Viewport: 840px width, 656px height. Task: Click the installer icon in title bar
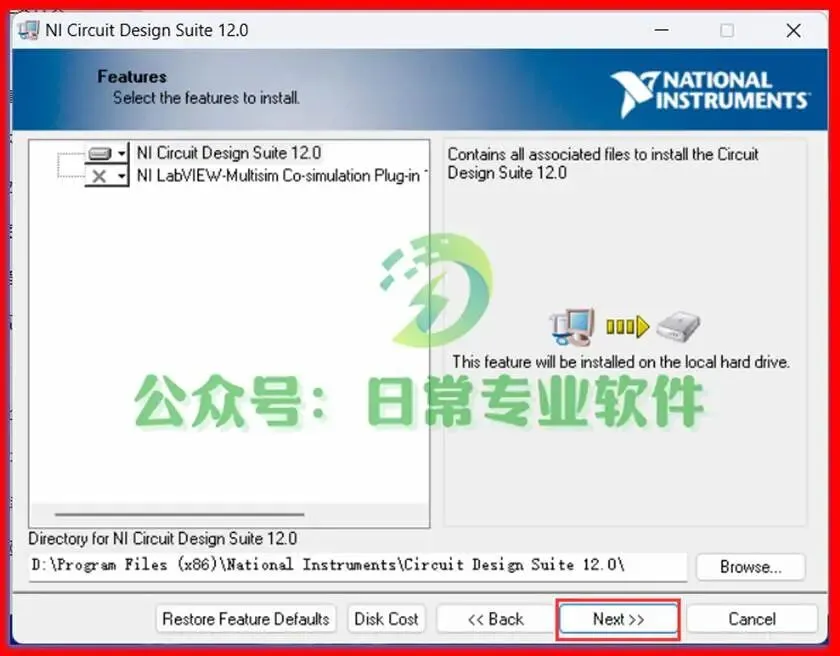point(28,30)
